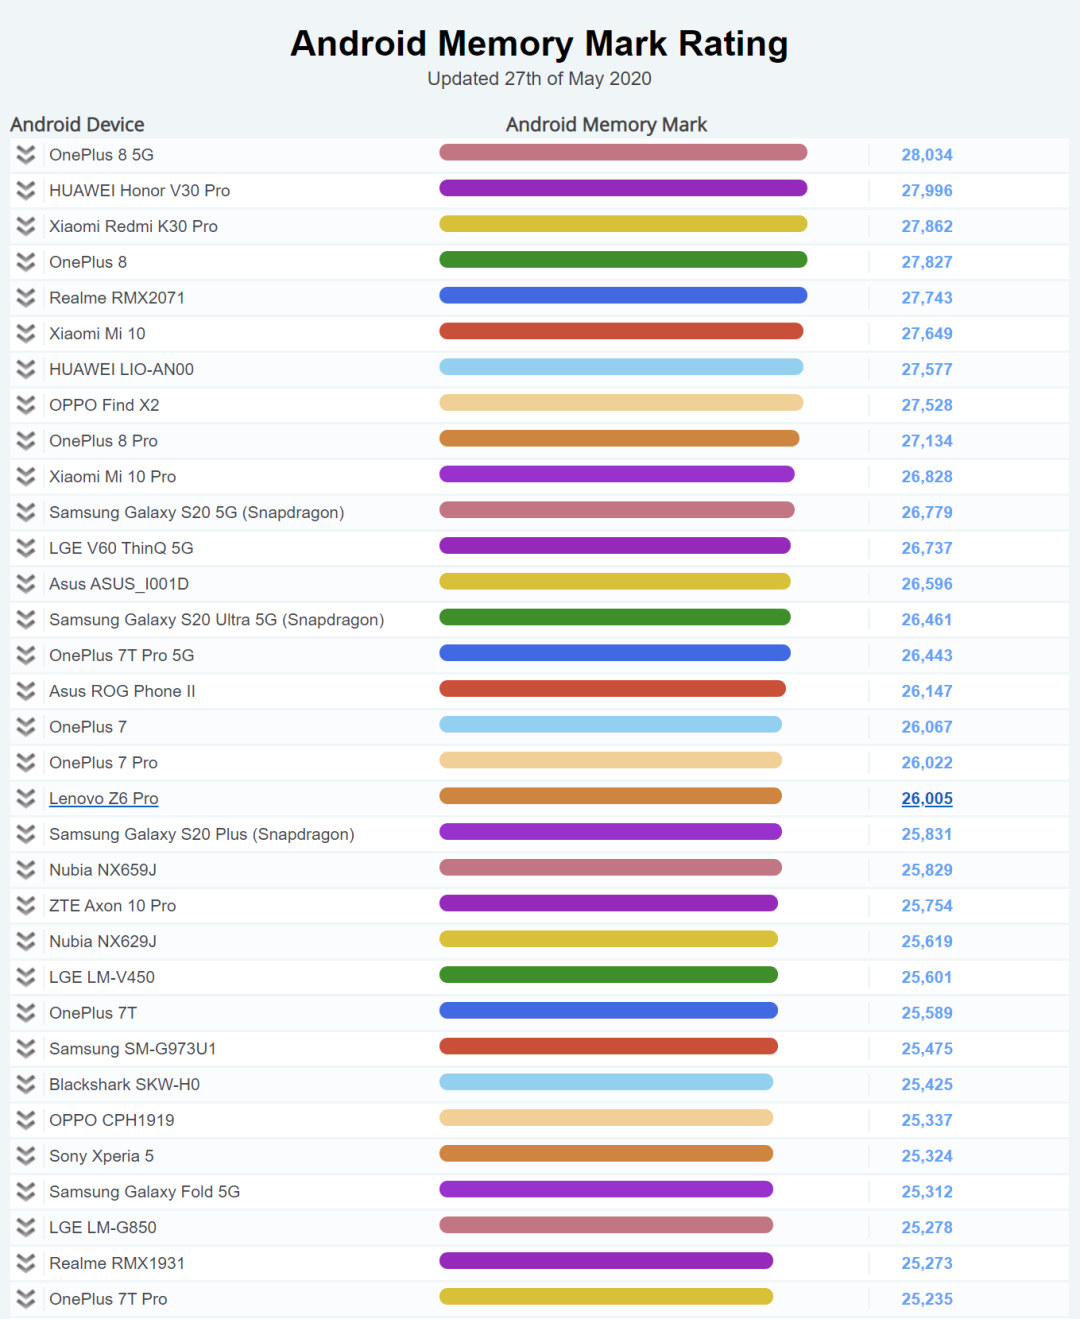Click the chevron icon next to OnePlus 8 Pro

(26, 441)
